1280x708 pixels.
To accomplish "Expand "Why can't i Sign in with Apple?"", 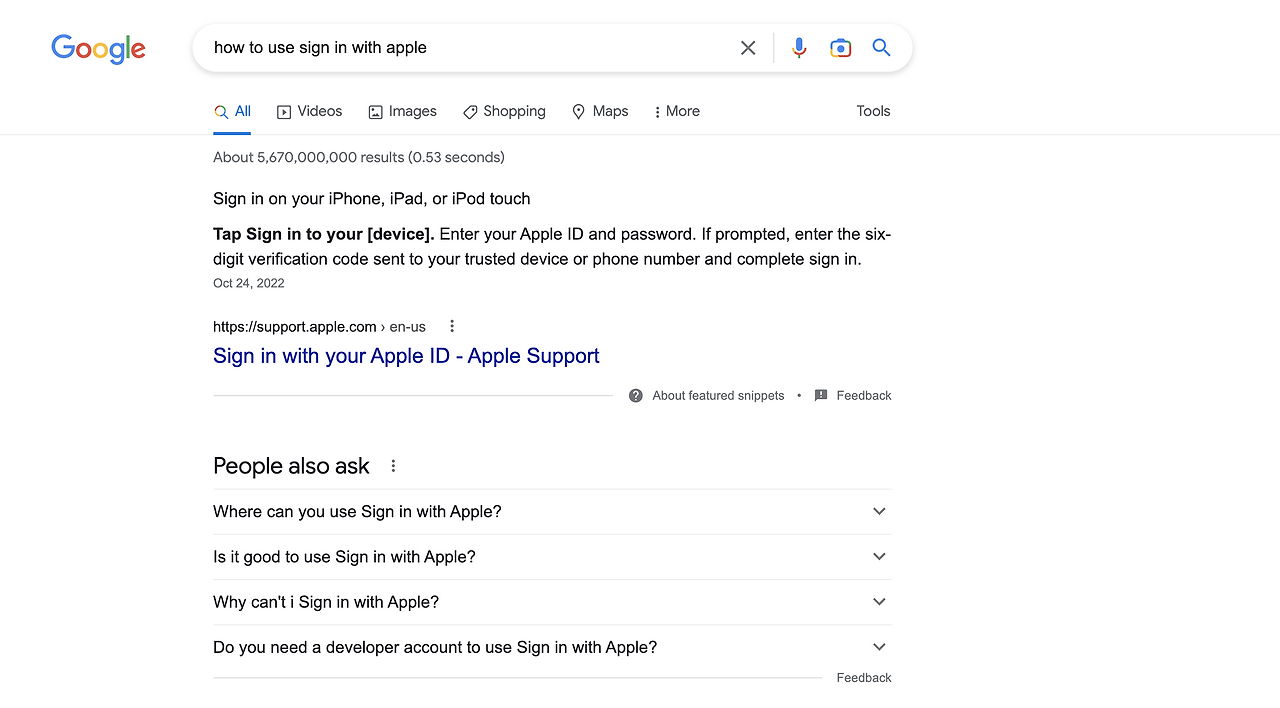I will pos(879,602).
